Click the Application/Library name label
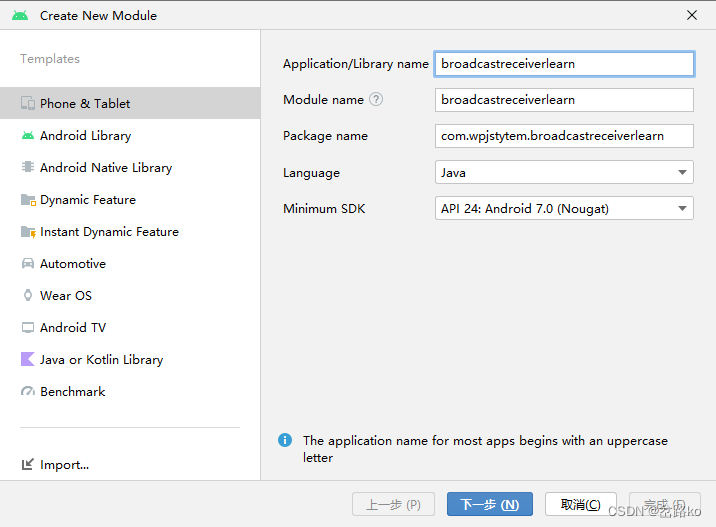 pyautogui.click(x=356, y=64)
